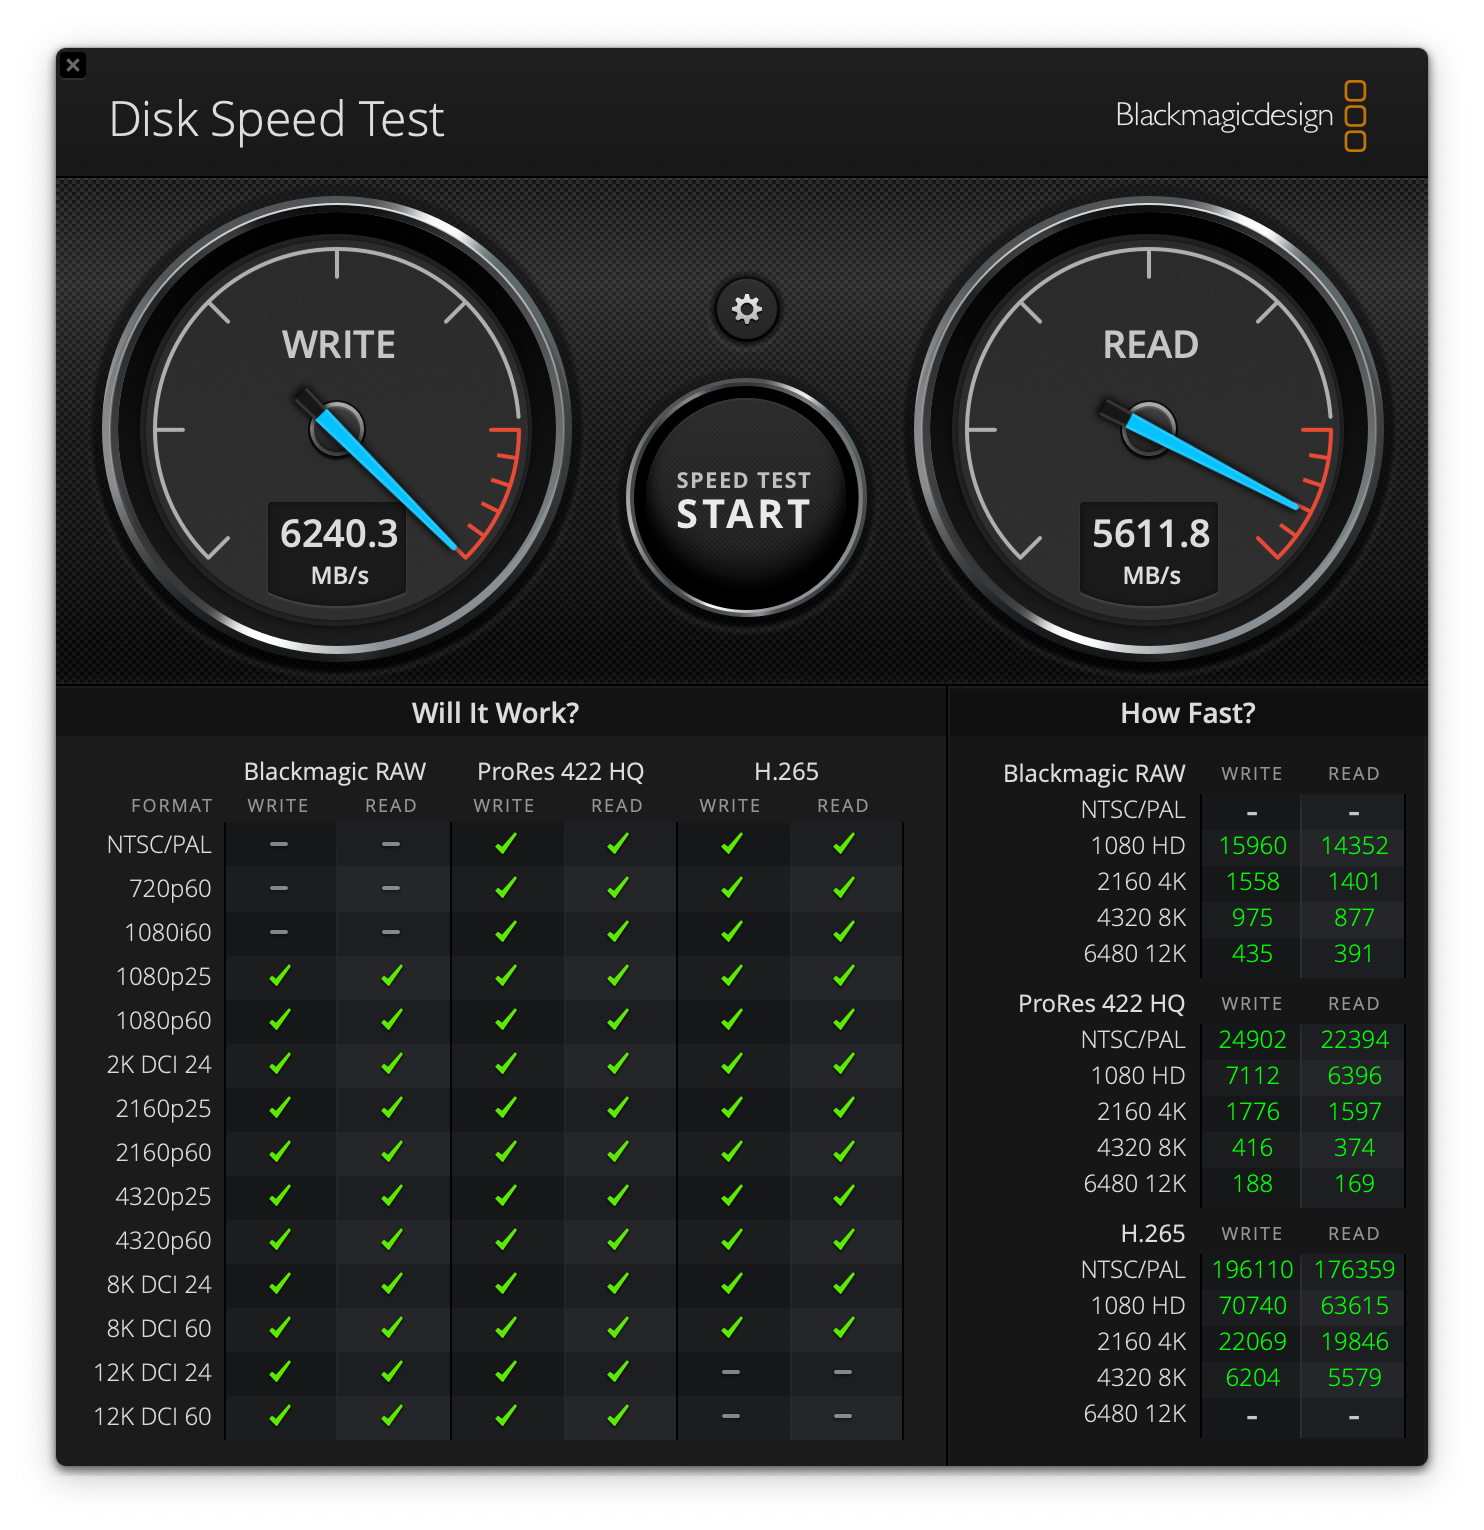Click the How Fast? header
The image size is (1484, 1530).
1187,713
